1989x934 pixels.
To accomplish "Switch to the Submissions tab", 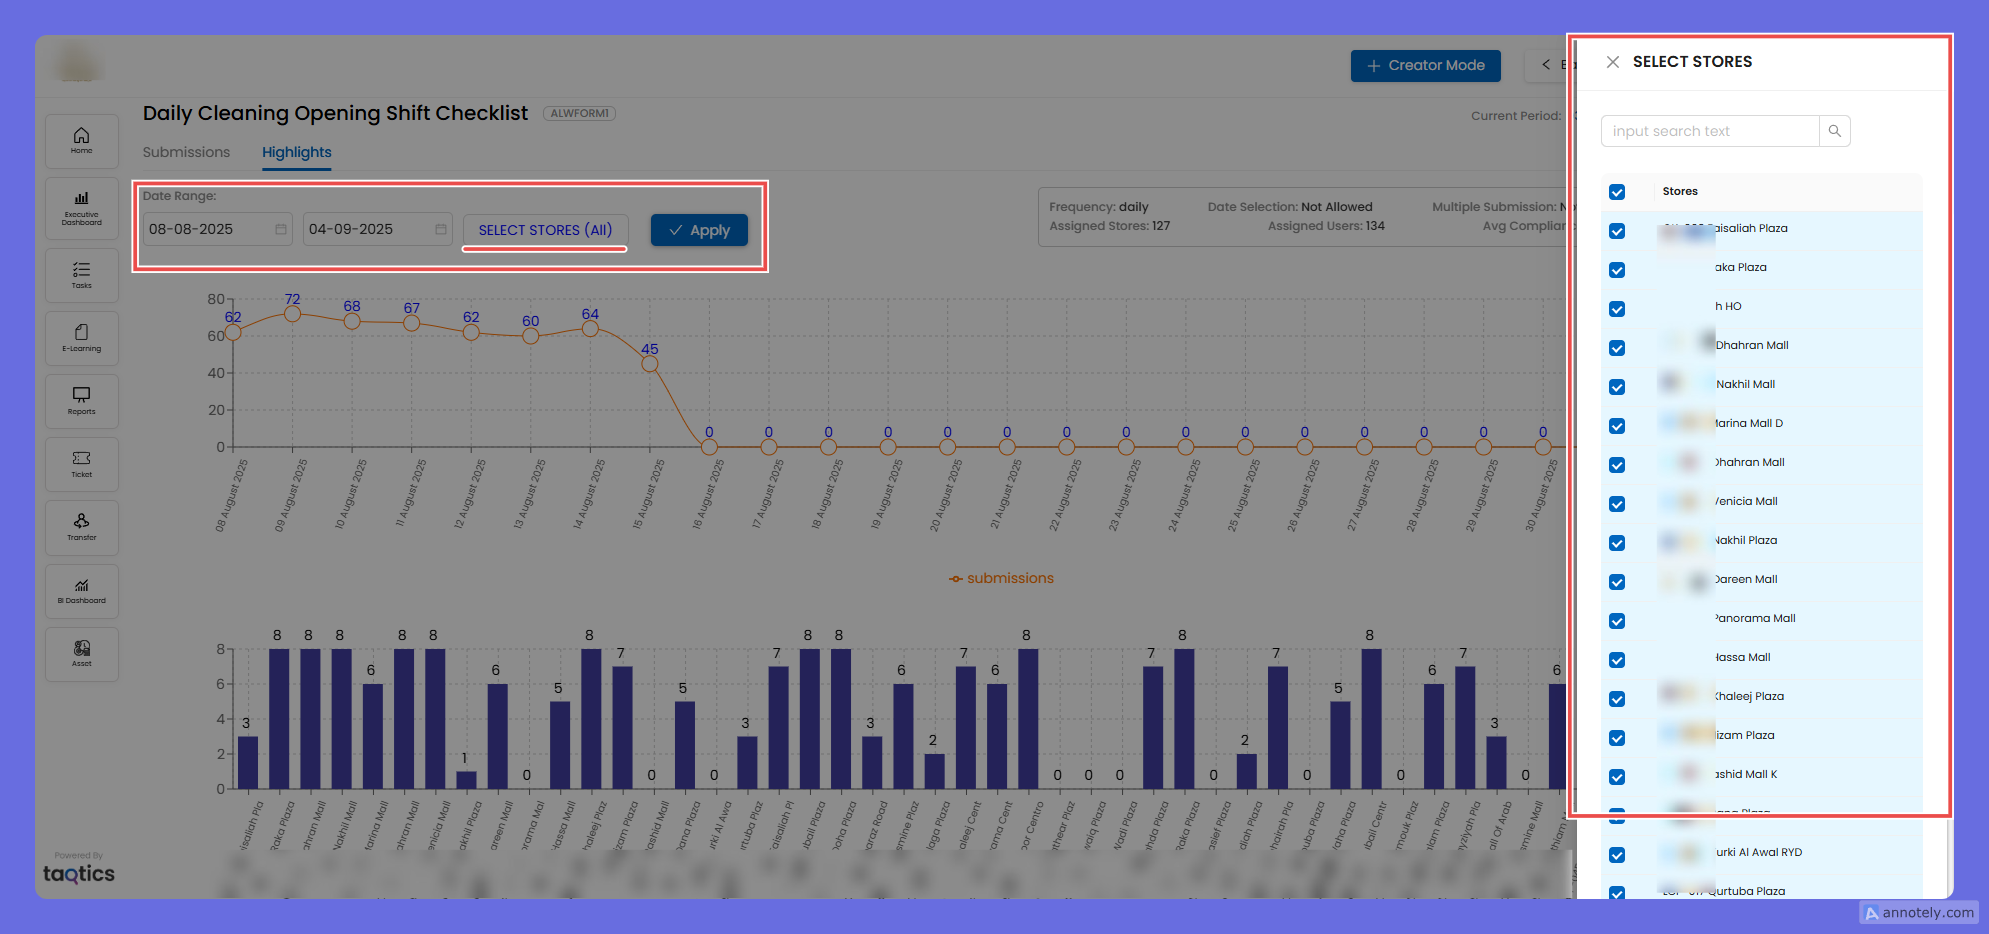I will pyautogui.click(x=186, y=152).
